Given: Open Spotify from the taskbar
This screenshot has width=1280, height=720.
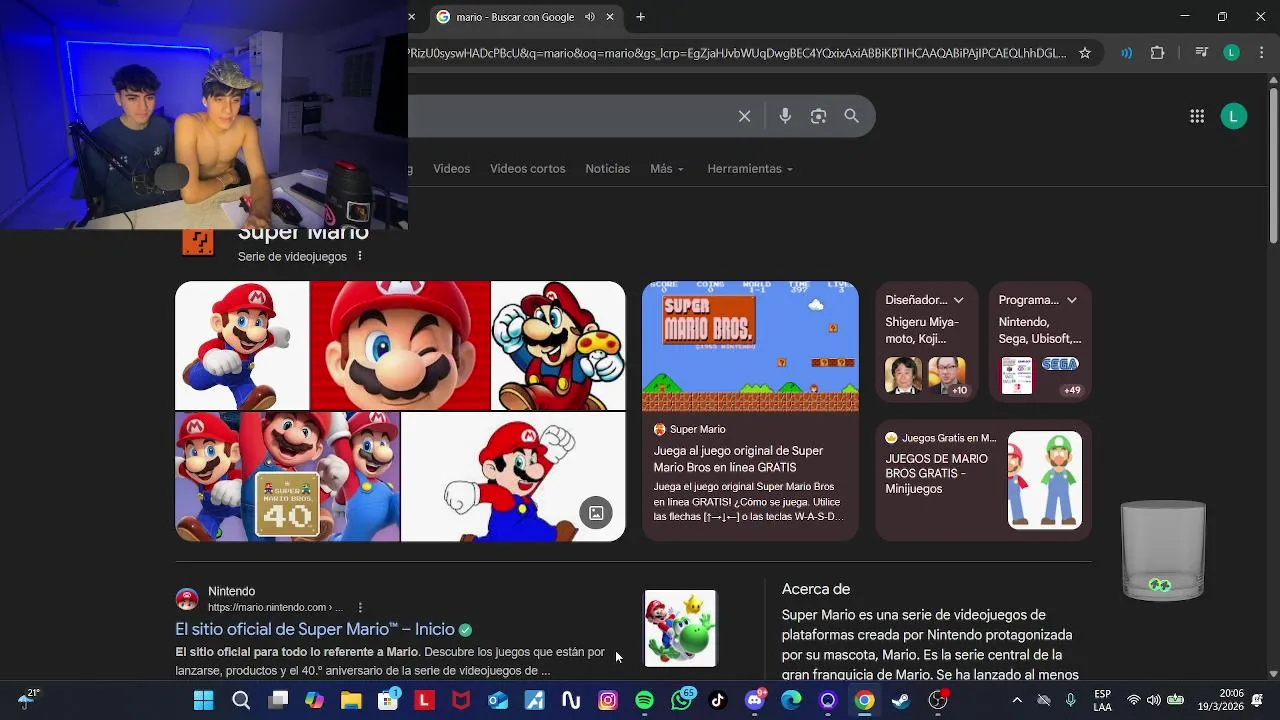Looking at the screenshot, I should point(644,700).
